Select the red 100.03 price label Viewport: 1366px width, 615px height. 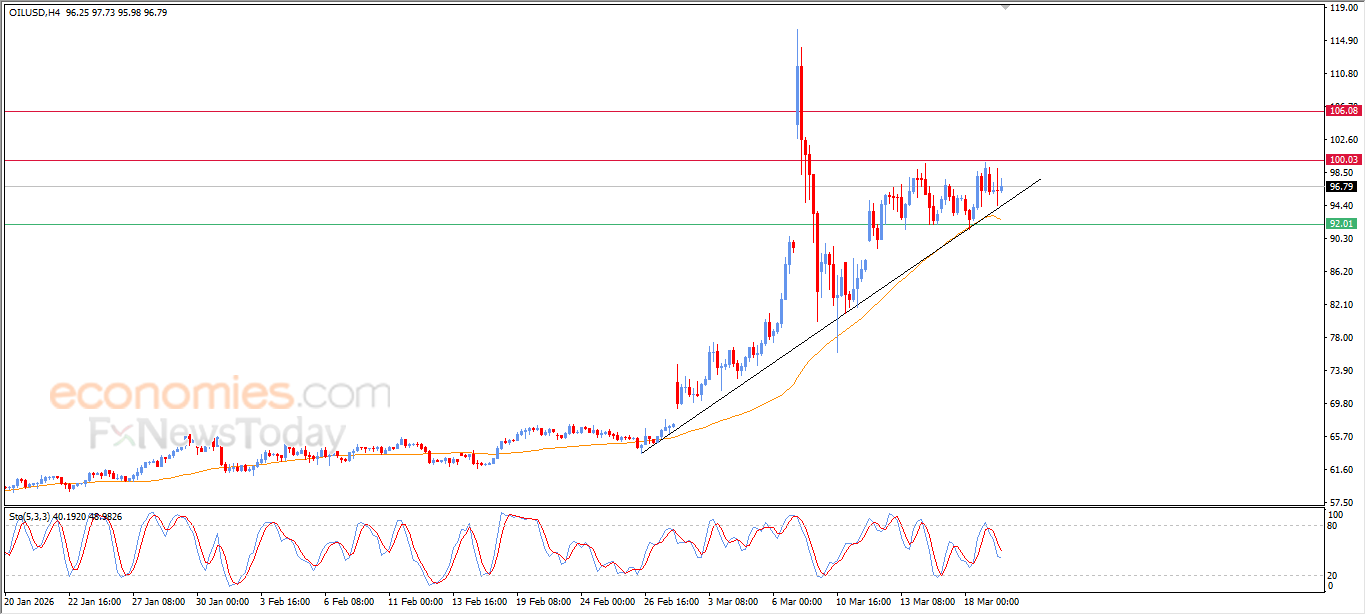[x=1342, y=160]
